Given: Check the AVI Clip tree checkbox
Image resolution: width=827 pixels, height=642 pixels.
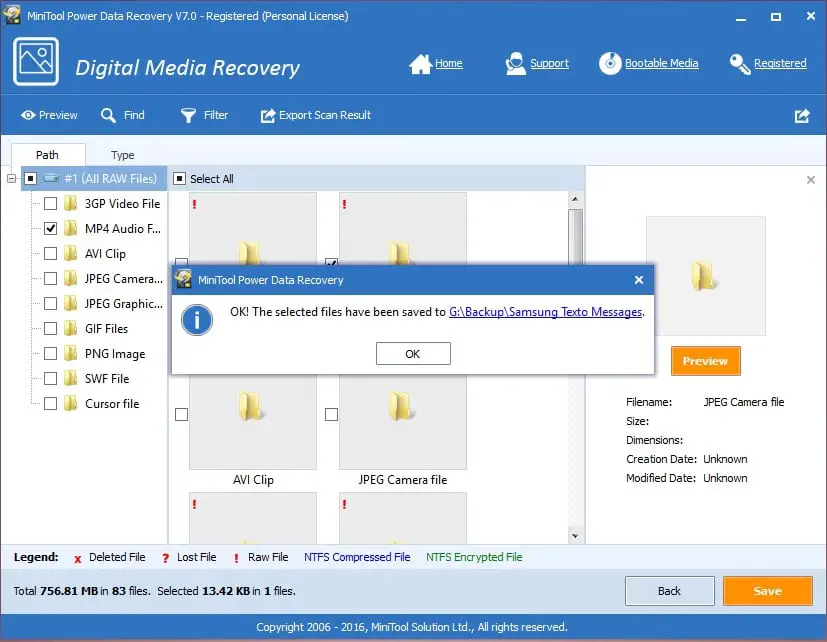Looking at the screenshot, I should 50,254.
